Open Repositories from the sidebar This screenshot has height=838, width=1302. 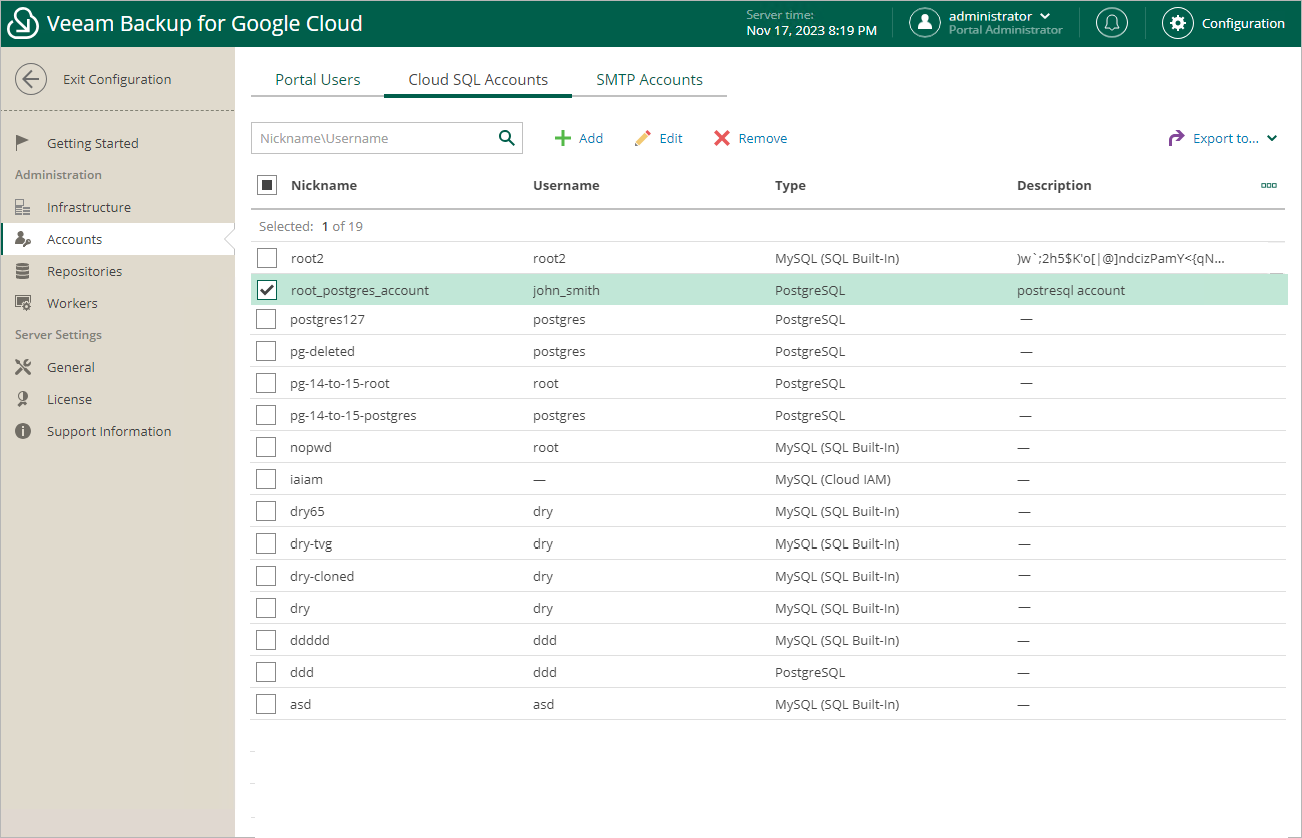(84, 271)
